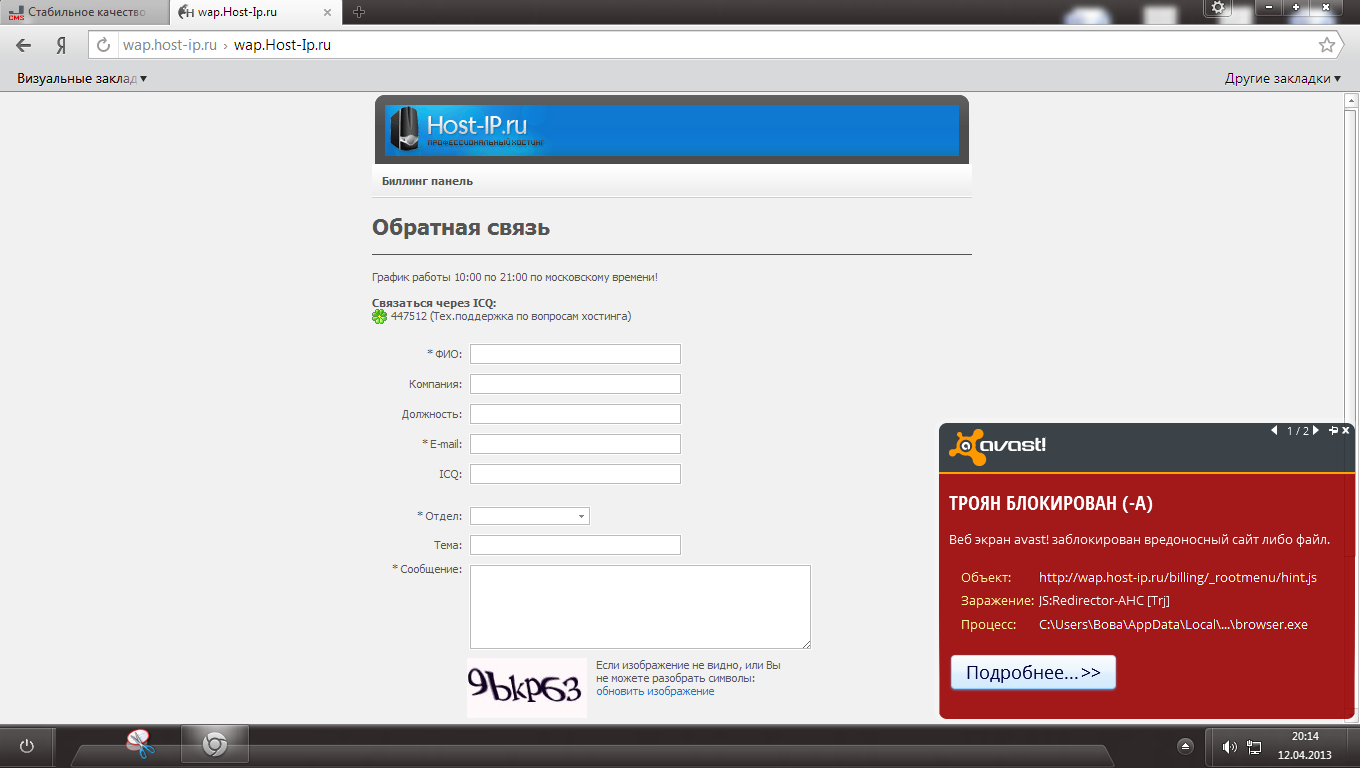Click the captcha image 9bkp63
Screen dimensions: 1360x768
527,688
